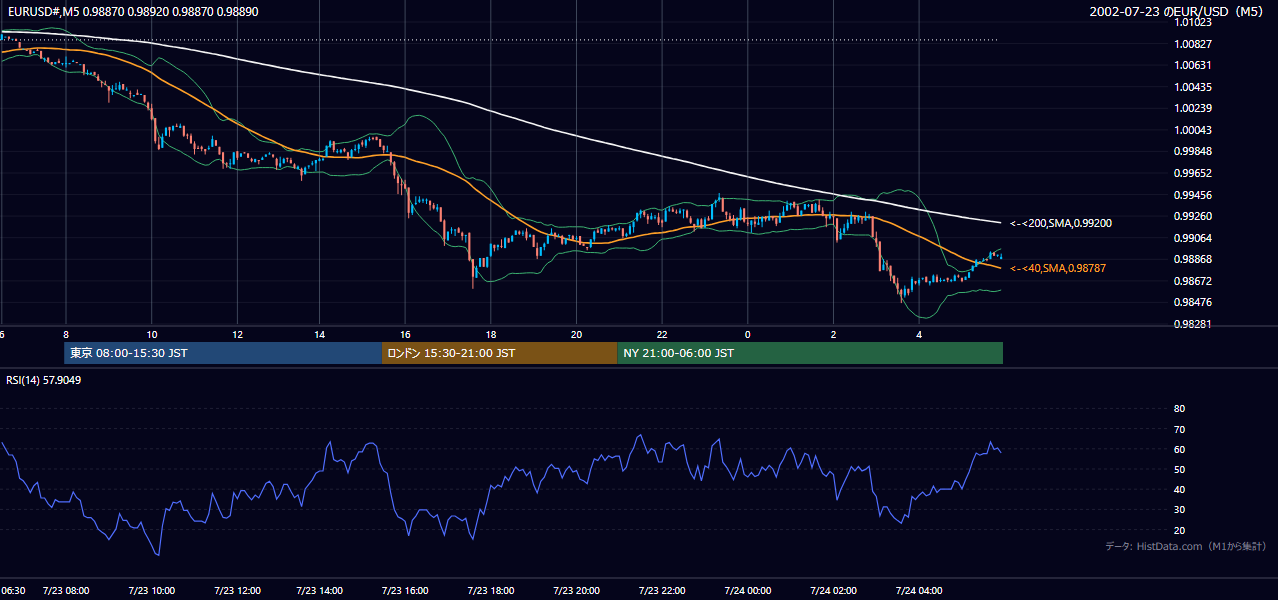Click hour label 8 on price chart axis
Screen dimensions: 1278x600
coord(66,334)
